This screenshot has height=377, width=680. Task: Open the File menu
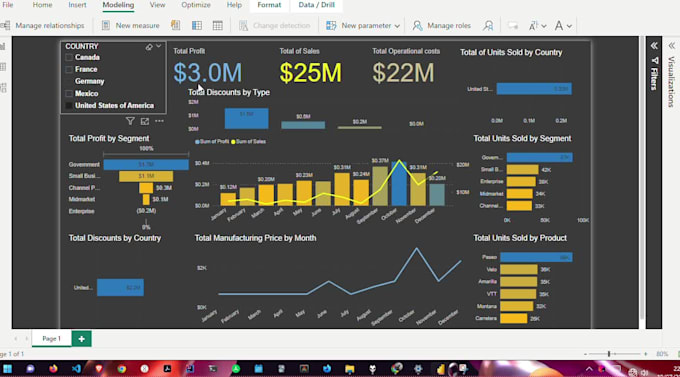(x=7, y=5)
